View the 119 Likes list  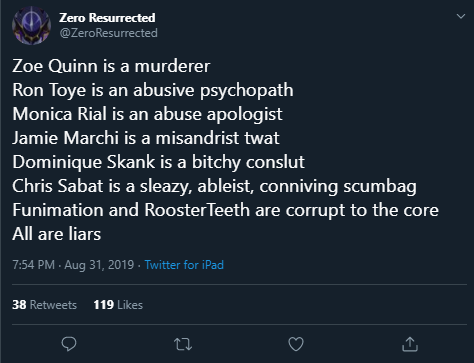coord(118,305)
